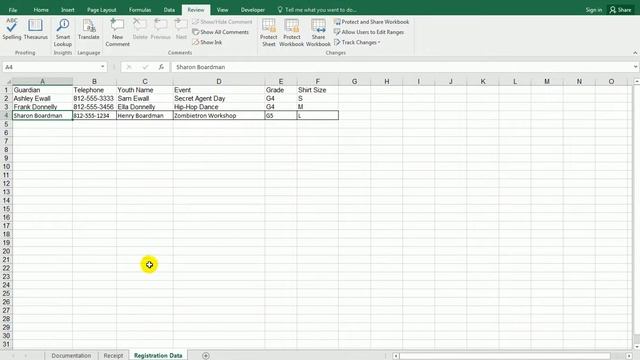Select cell with Zombietron Workshop
Screen dimensions: 640x360
(x=219, y=116)
